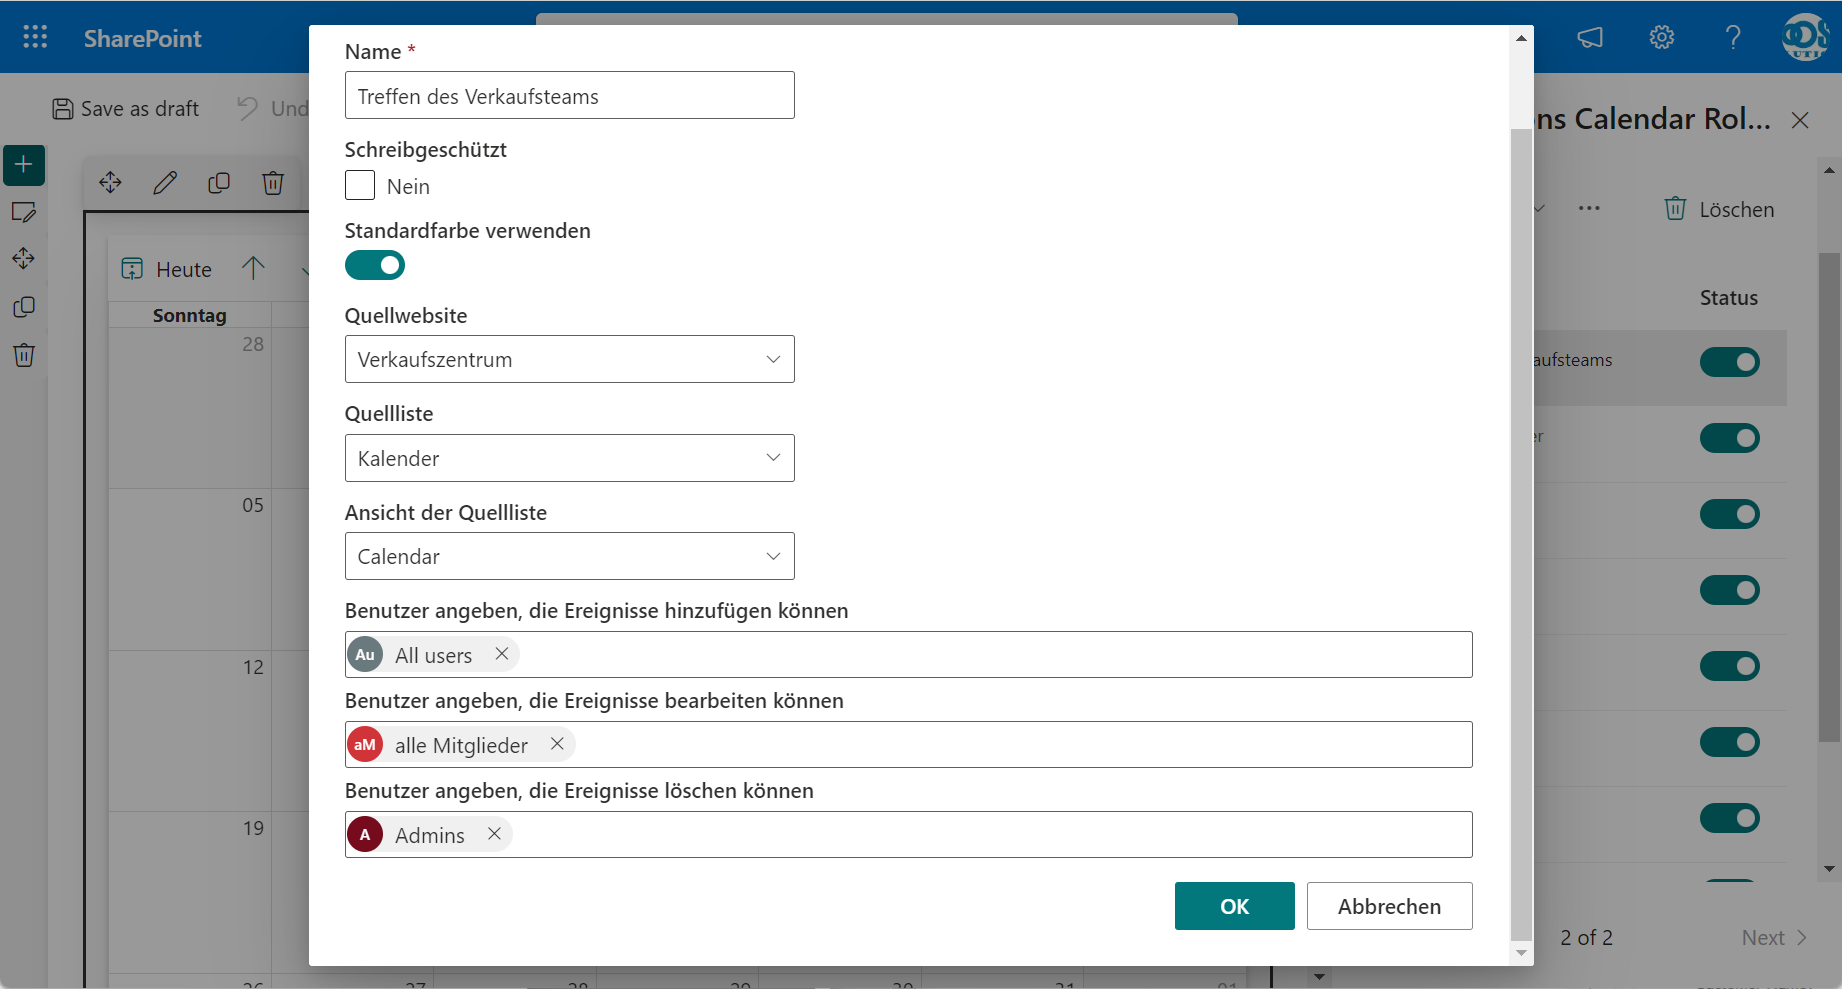Click the dialog scrollbar up arrow
The height and width of the screenshot is (989, 1842).
coord(1521,38)
